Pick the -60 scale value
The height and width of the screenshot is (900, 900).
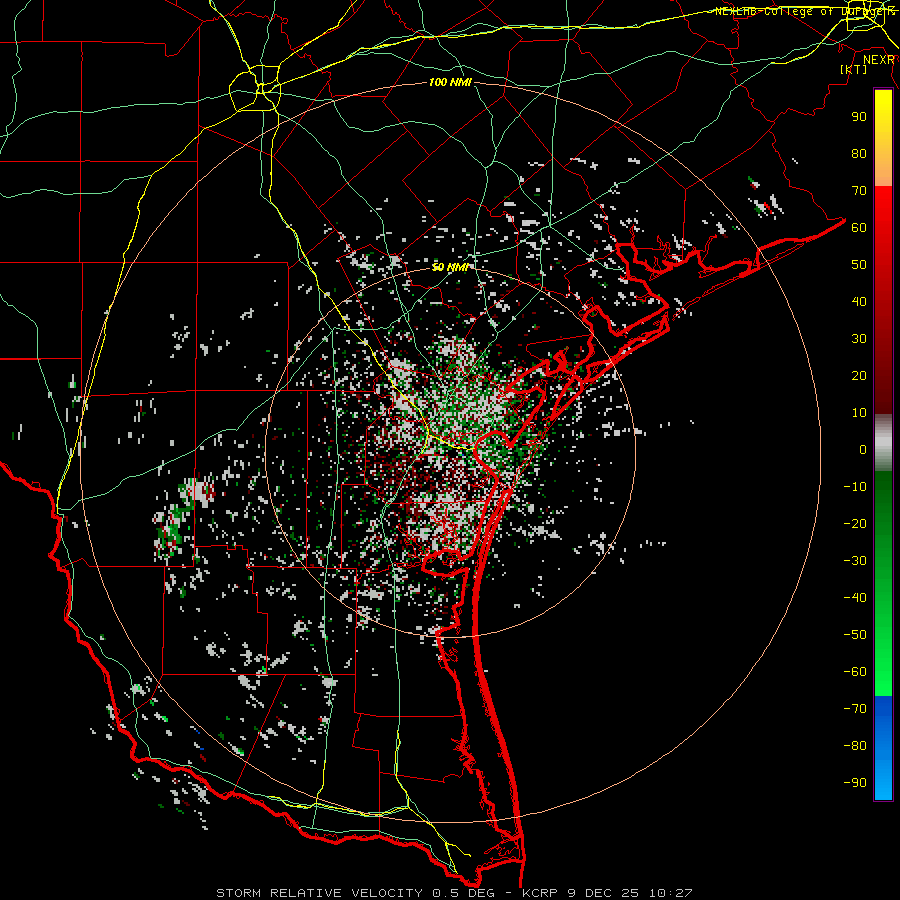[855, 672]
